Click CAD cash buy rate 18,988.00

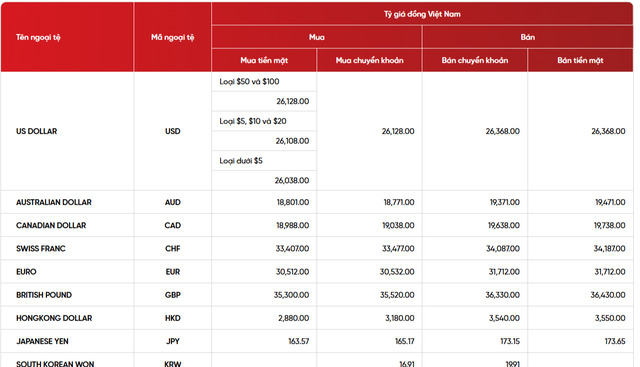tap(293, 225)
